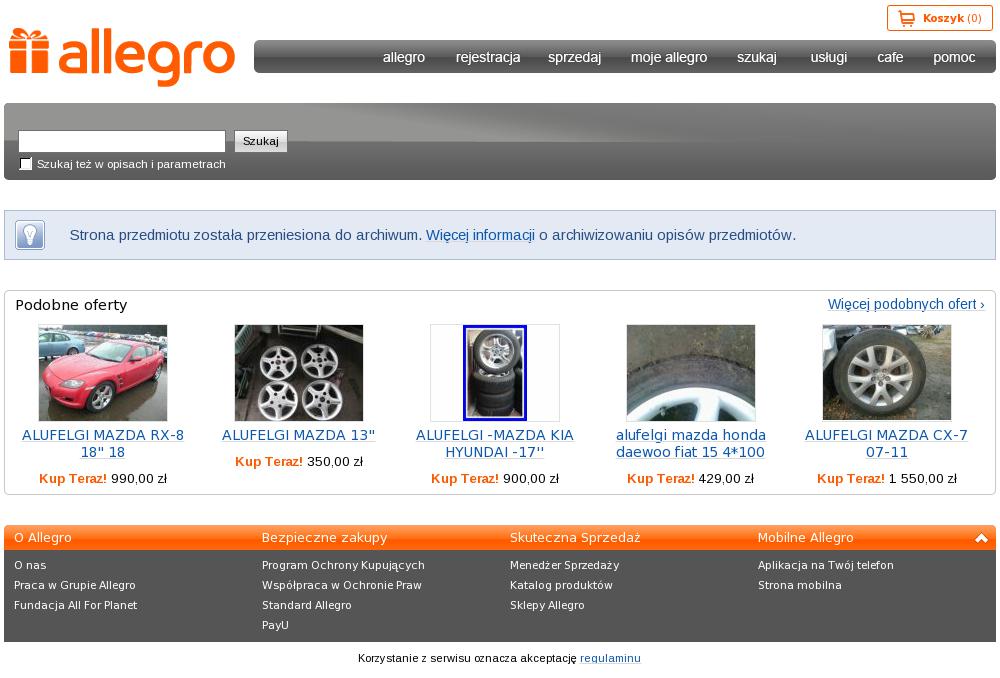Open Program Ochrony Kupujących link

[343, 565]
